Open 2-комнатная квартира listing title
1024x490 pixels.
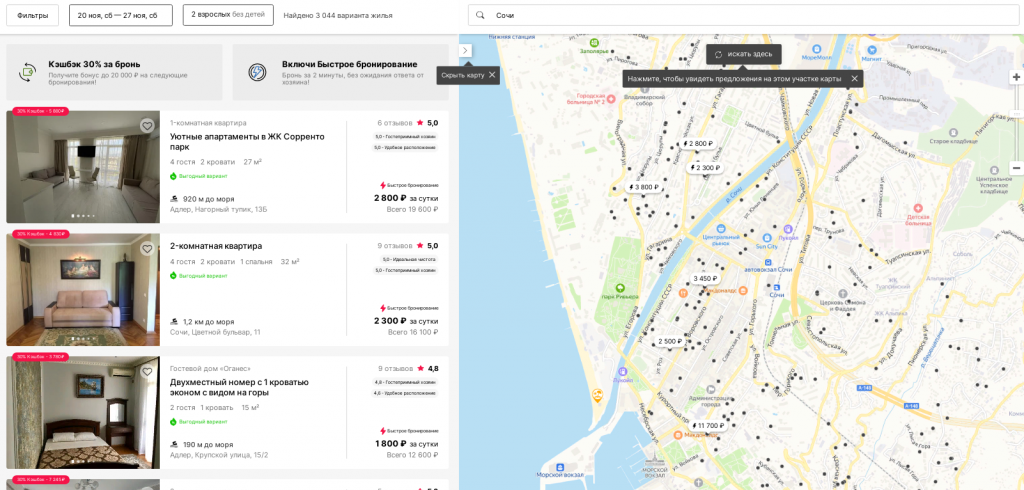click(216, 246)
